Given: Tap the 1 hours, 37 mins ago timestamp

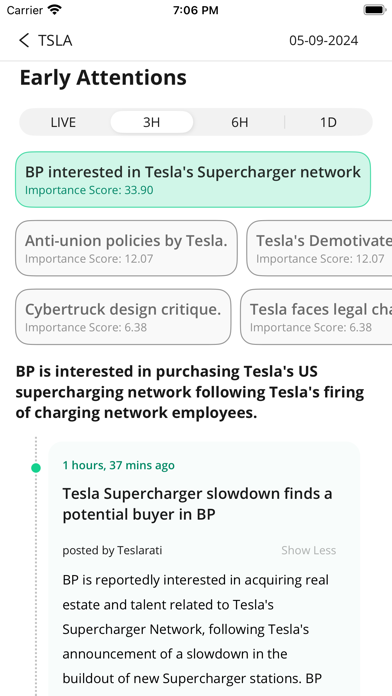Looking at the screenshot, I should tap(119, 465).
